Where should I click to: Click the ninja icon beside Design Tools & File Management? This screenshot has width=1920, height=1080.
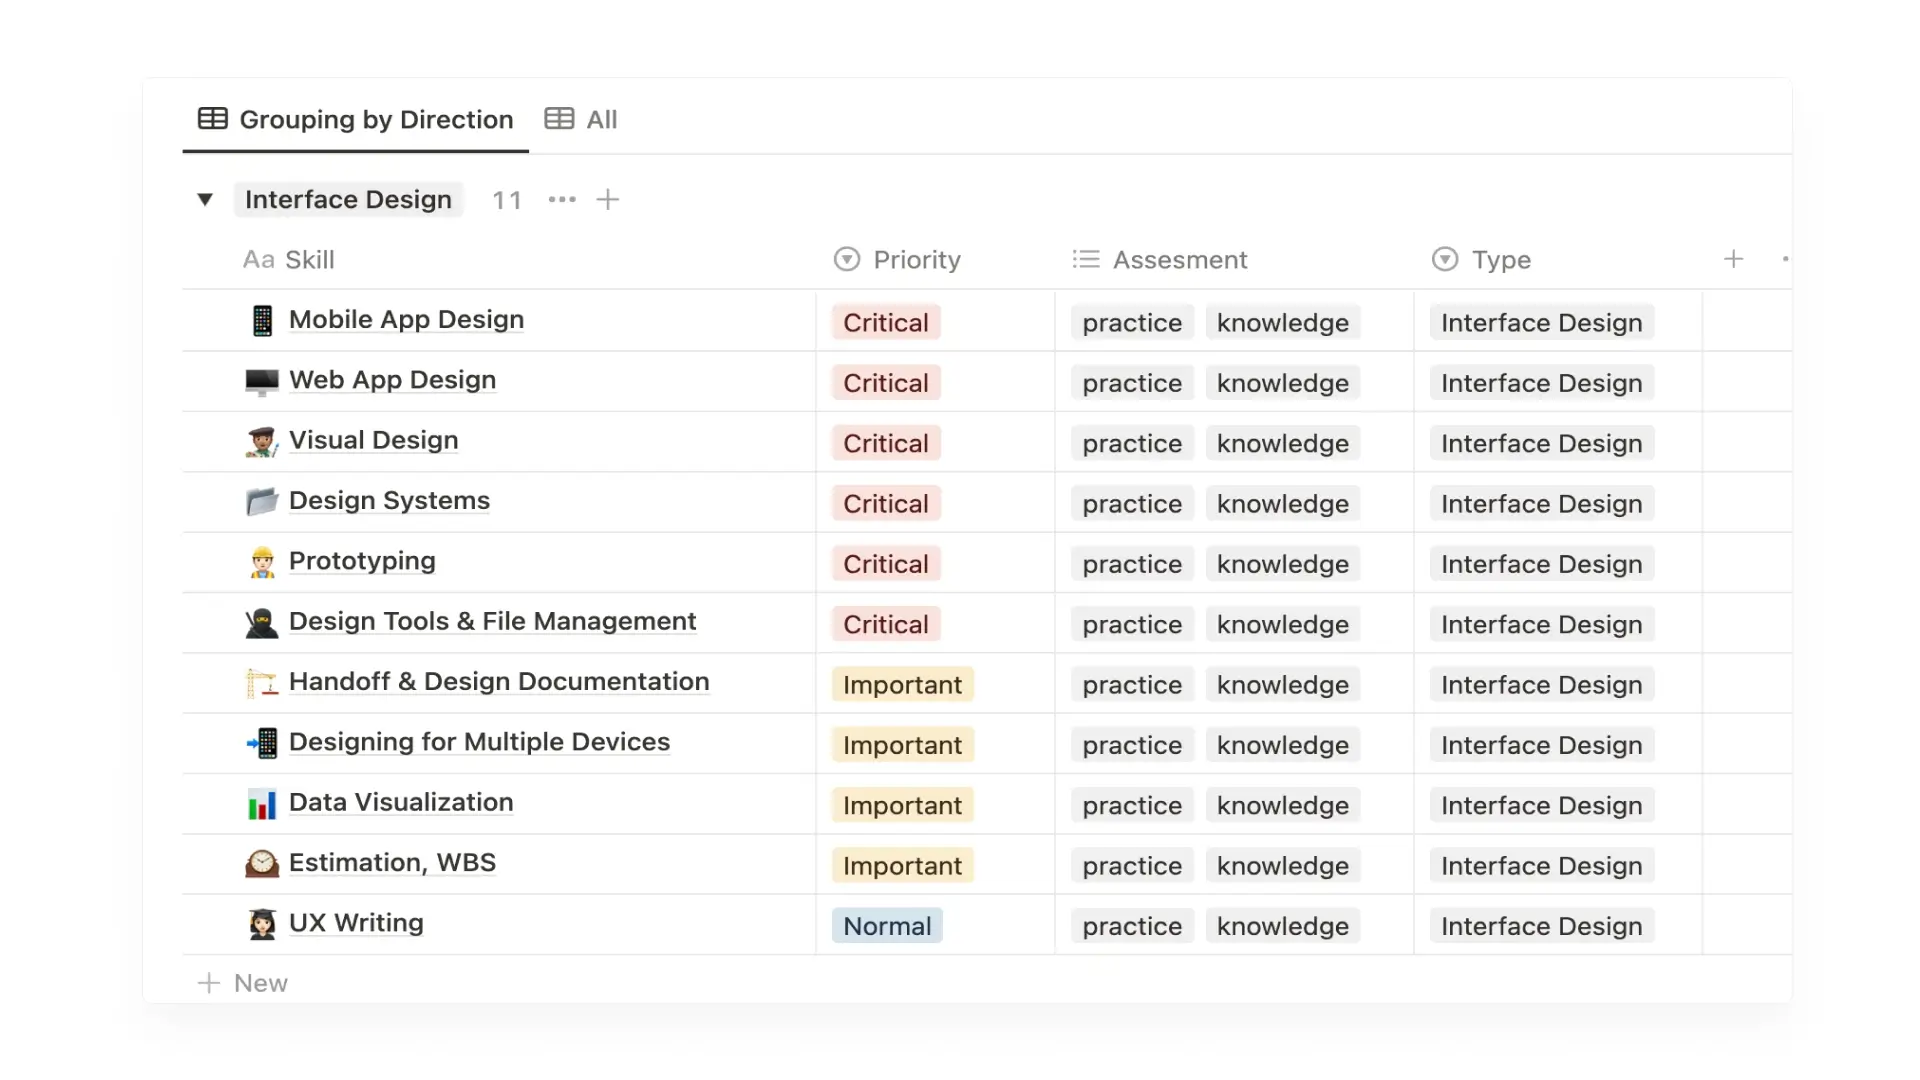[x=262, y=623]
